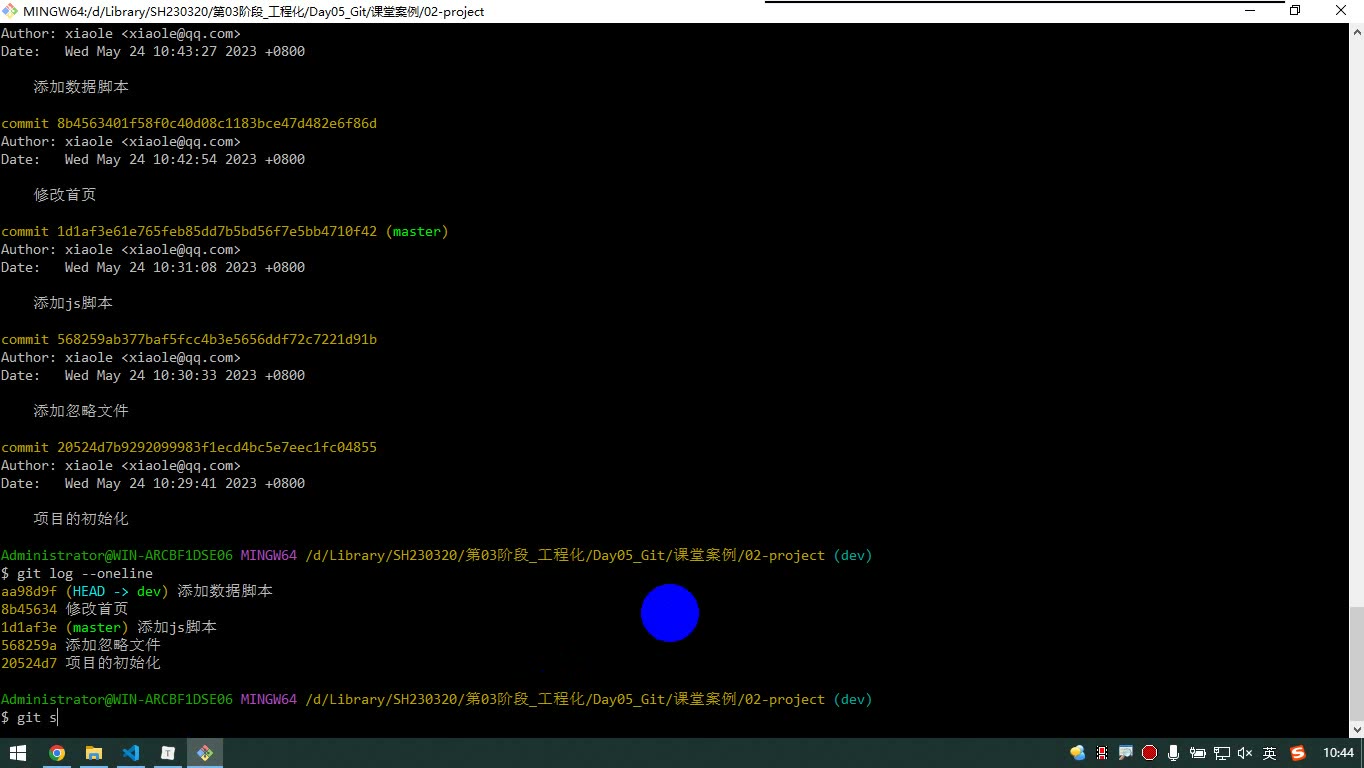Click the window title path text
The width and height of the screenshot is (1364, 768).
(254, 11)
